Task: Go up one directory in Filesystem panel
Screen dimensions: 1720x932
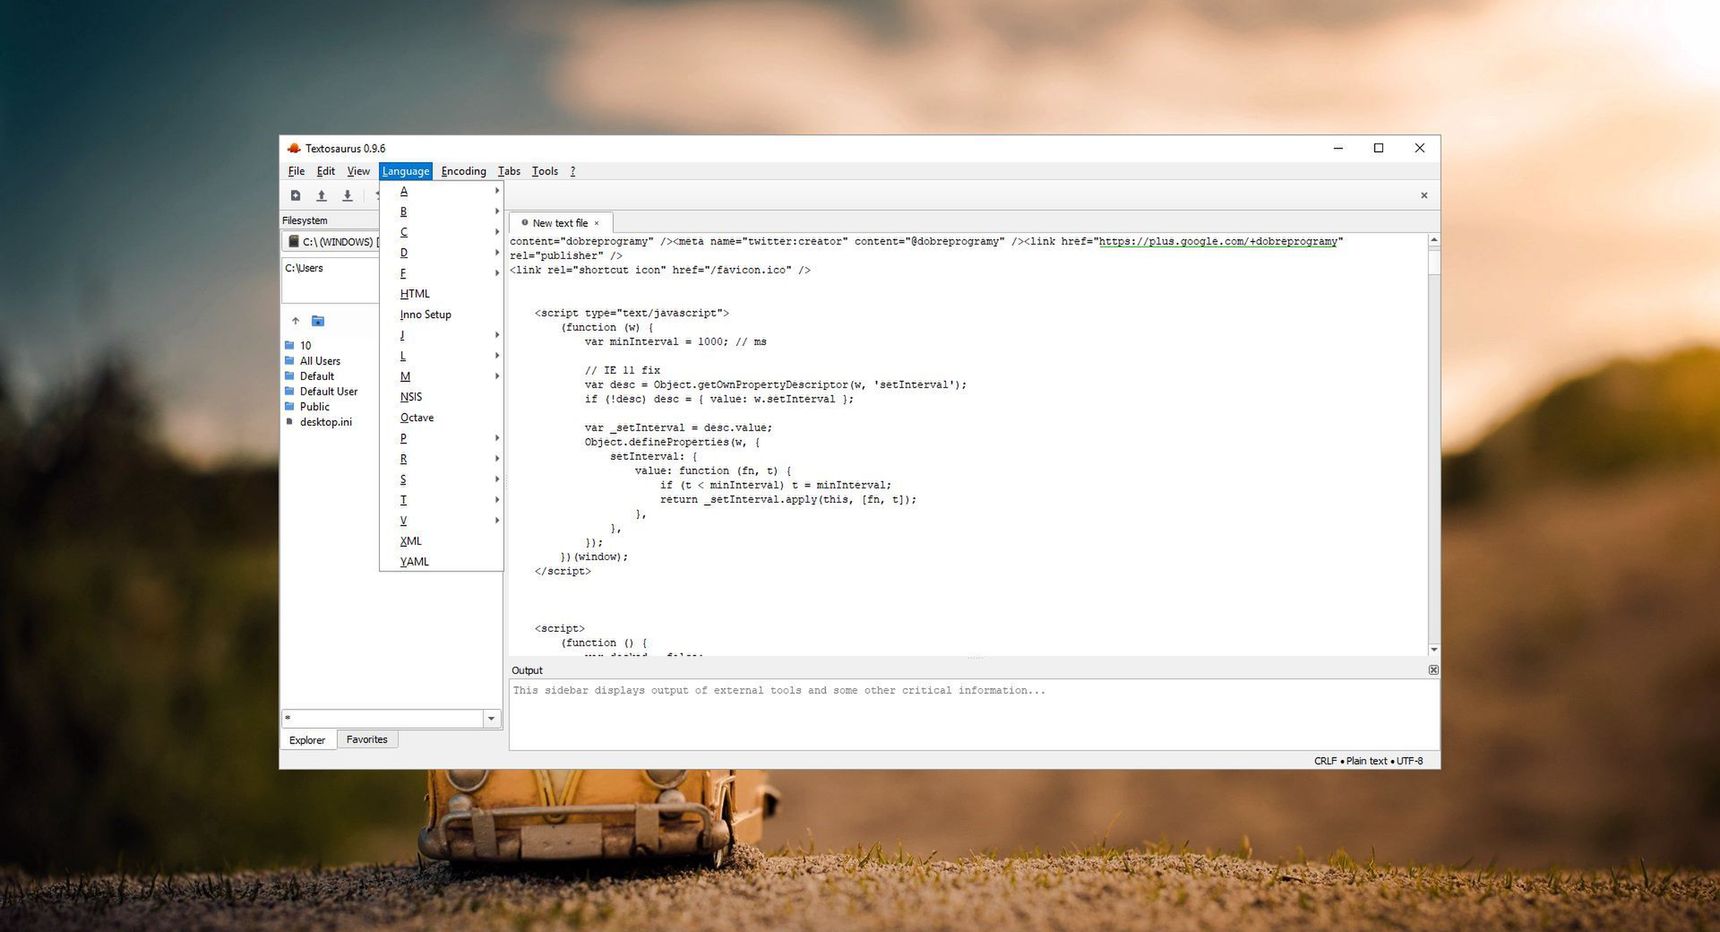Action: tap(295, 321)
